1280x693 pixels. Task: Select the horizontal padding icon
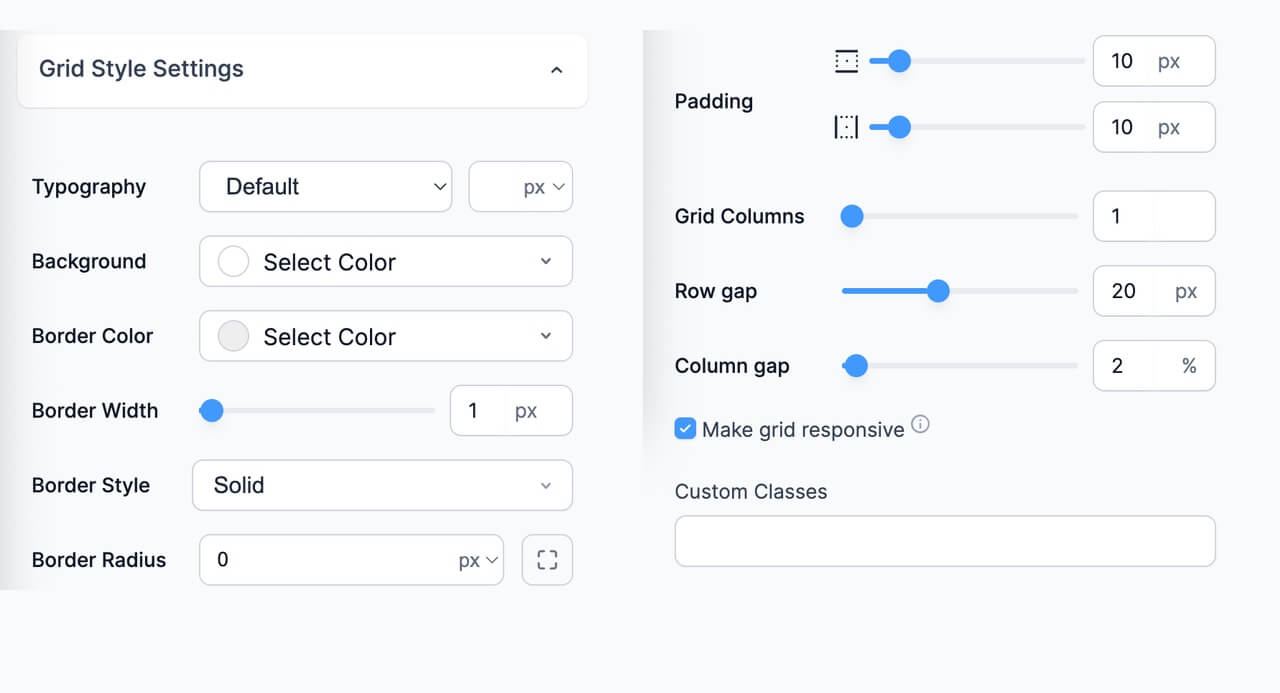pos(846,127)
